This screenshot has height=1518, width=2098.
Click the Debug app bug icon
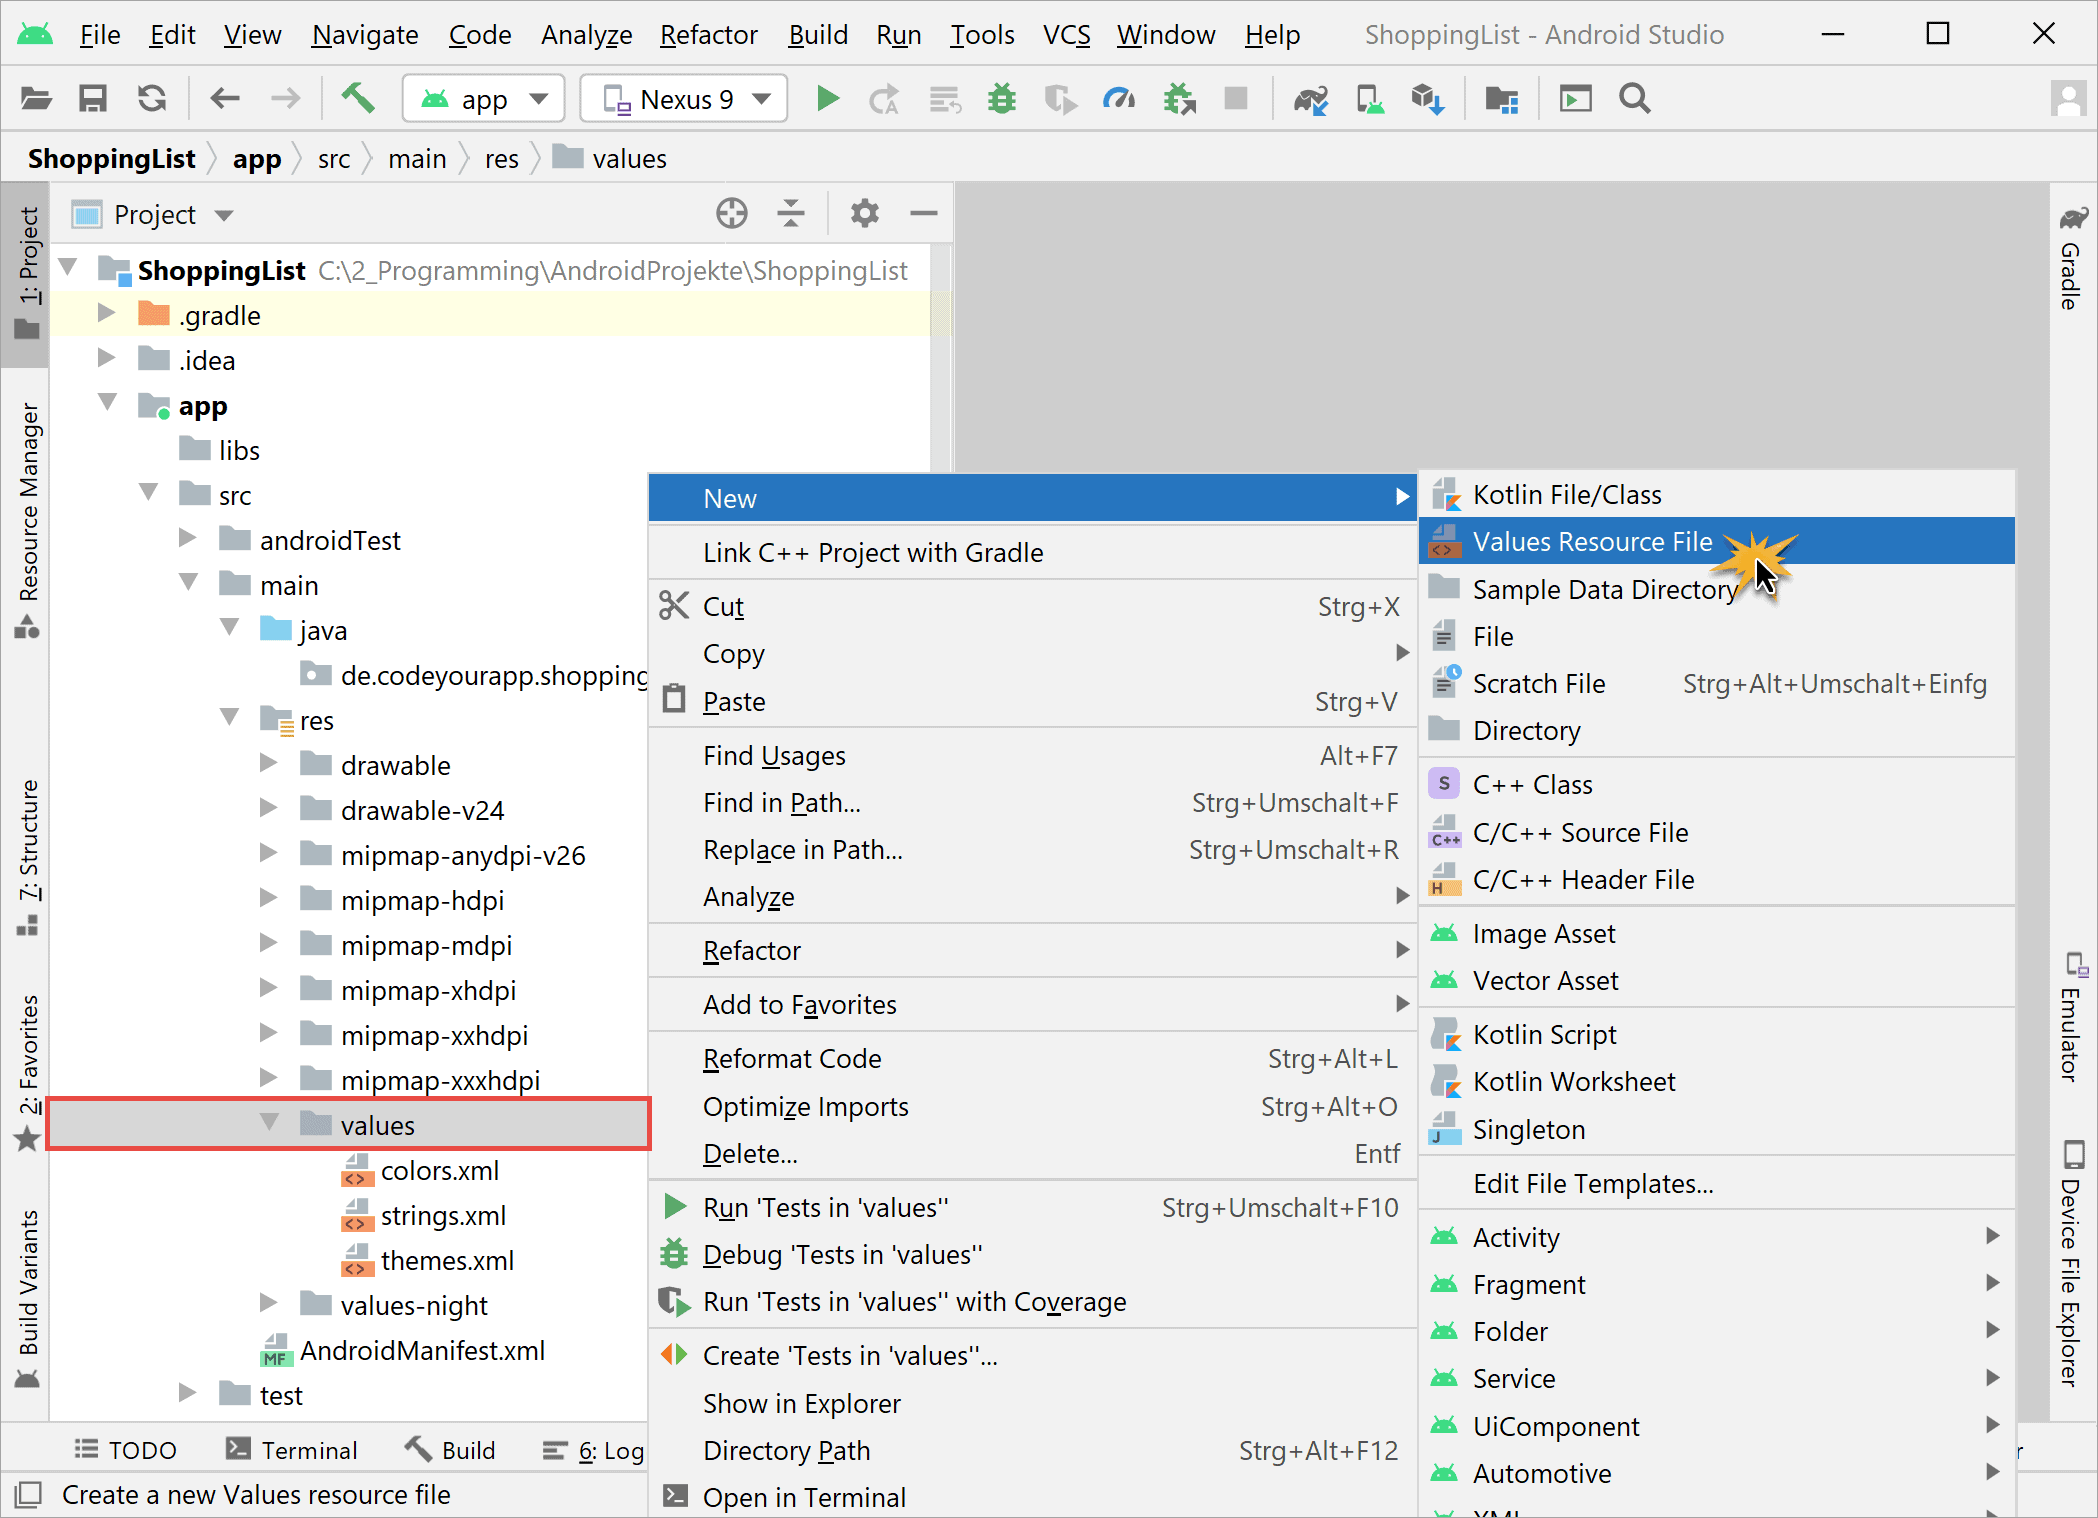[x=1001, y=98]
